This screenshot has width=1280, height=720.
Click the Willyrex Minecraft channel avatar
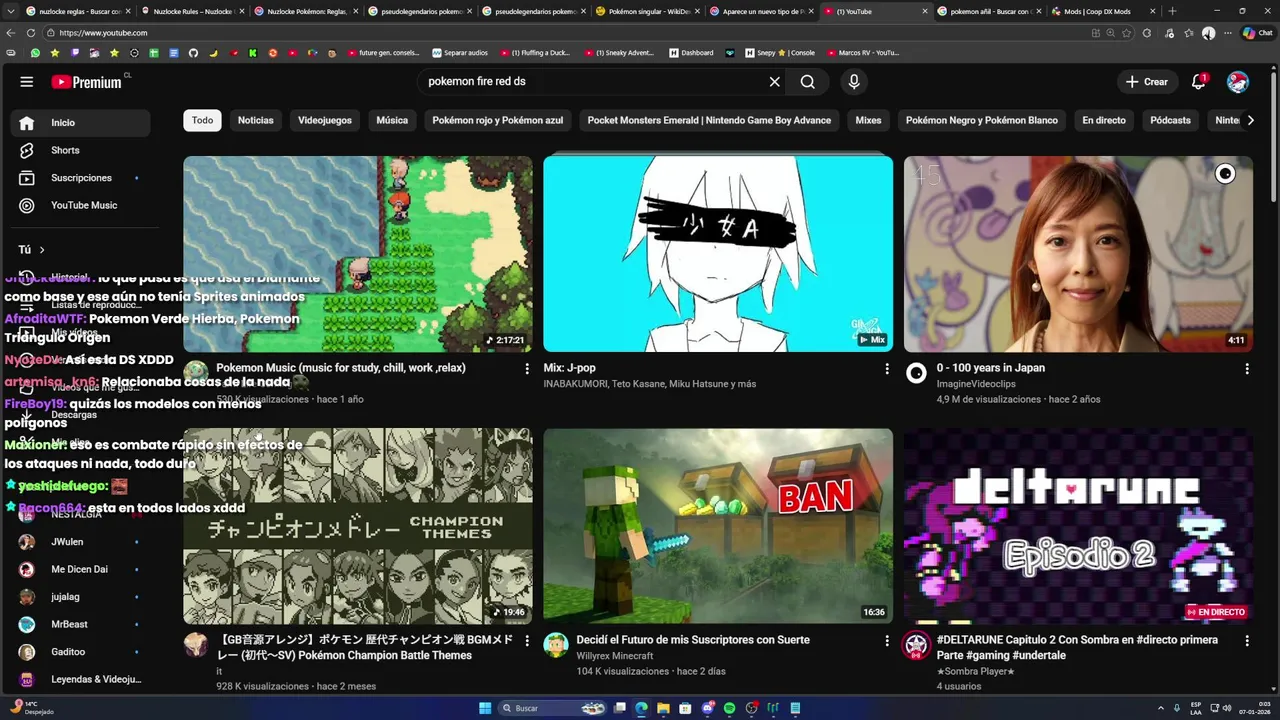tap(556, 645)
